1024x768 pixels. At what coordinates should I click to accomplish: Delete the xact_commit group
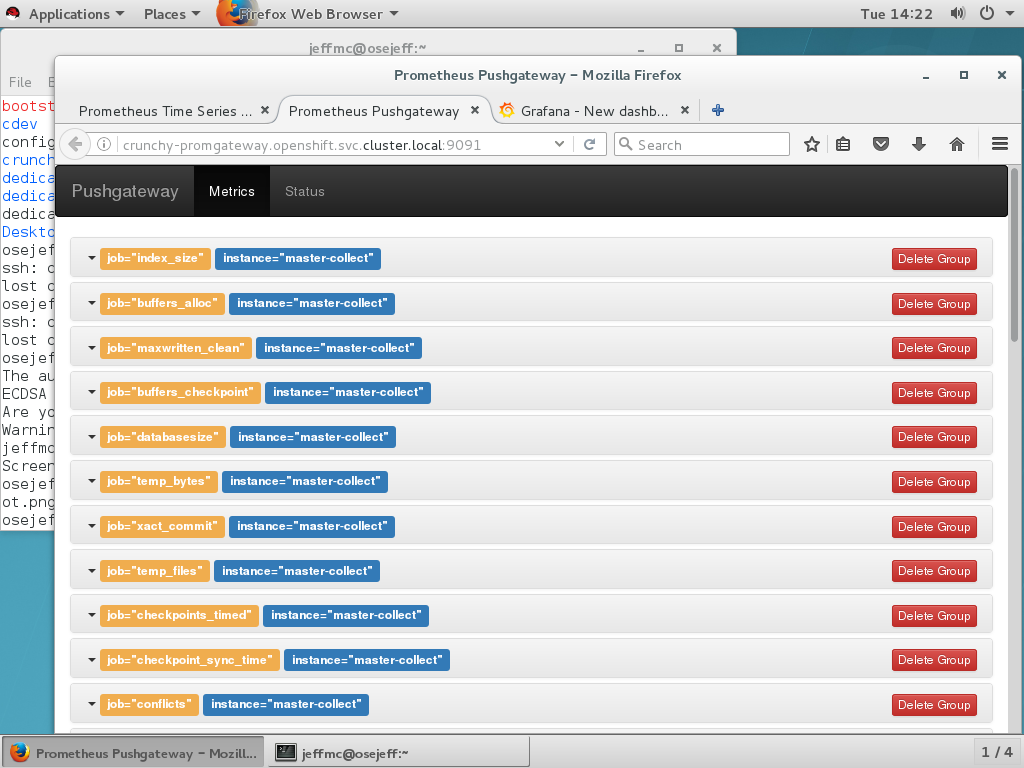933,526
